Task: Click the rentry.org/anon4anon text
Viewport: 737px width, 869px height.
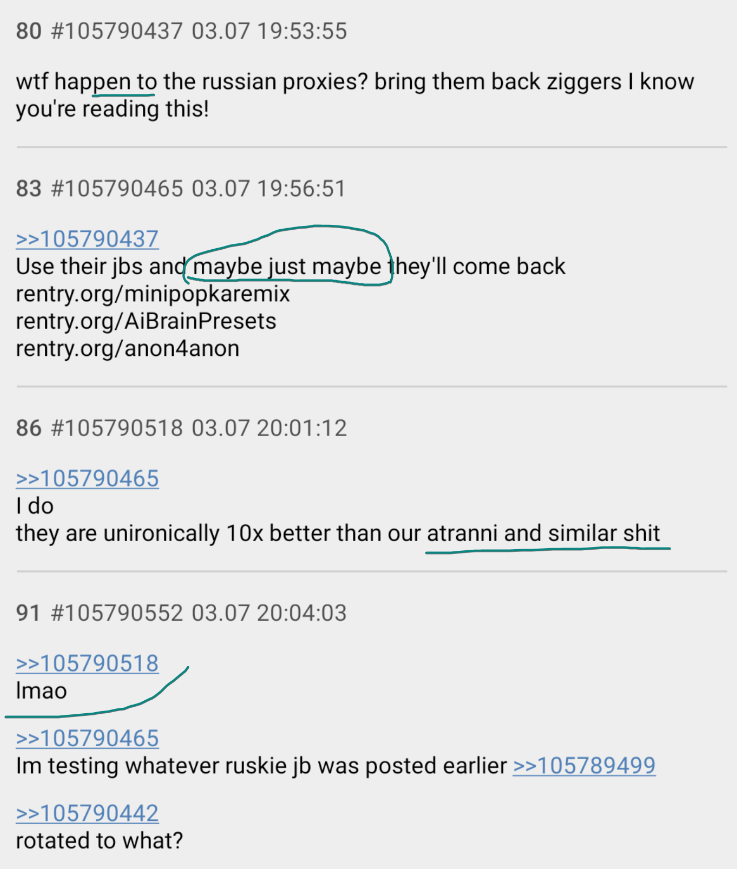Action: [x=127, y=349]
